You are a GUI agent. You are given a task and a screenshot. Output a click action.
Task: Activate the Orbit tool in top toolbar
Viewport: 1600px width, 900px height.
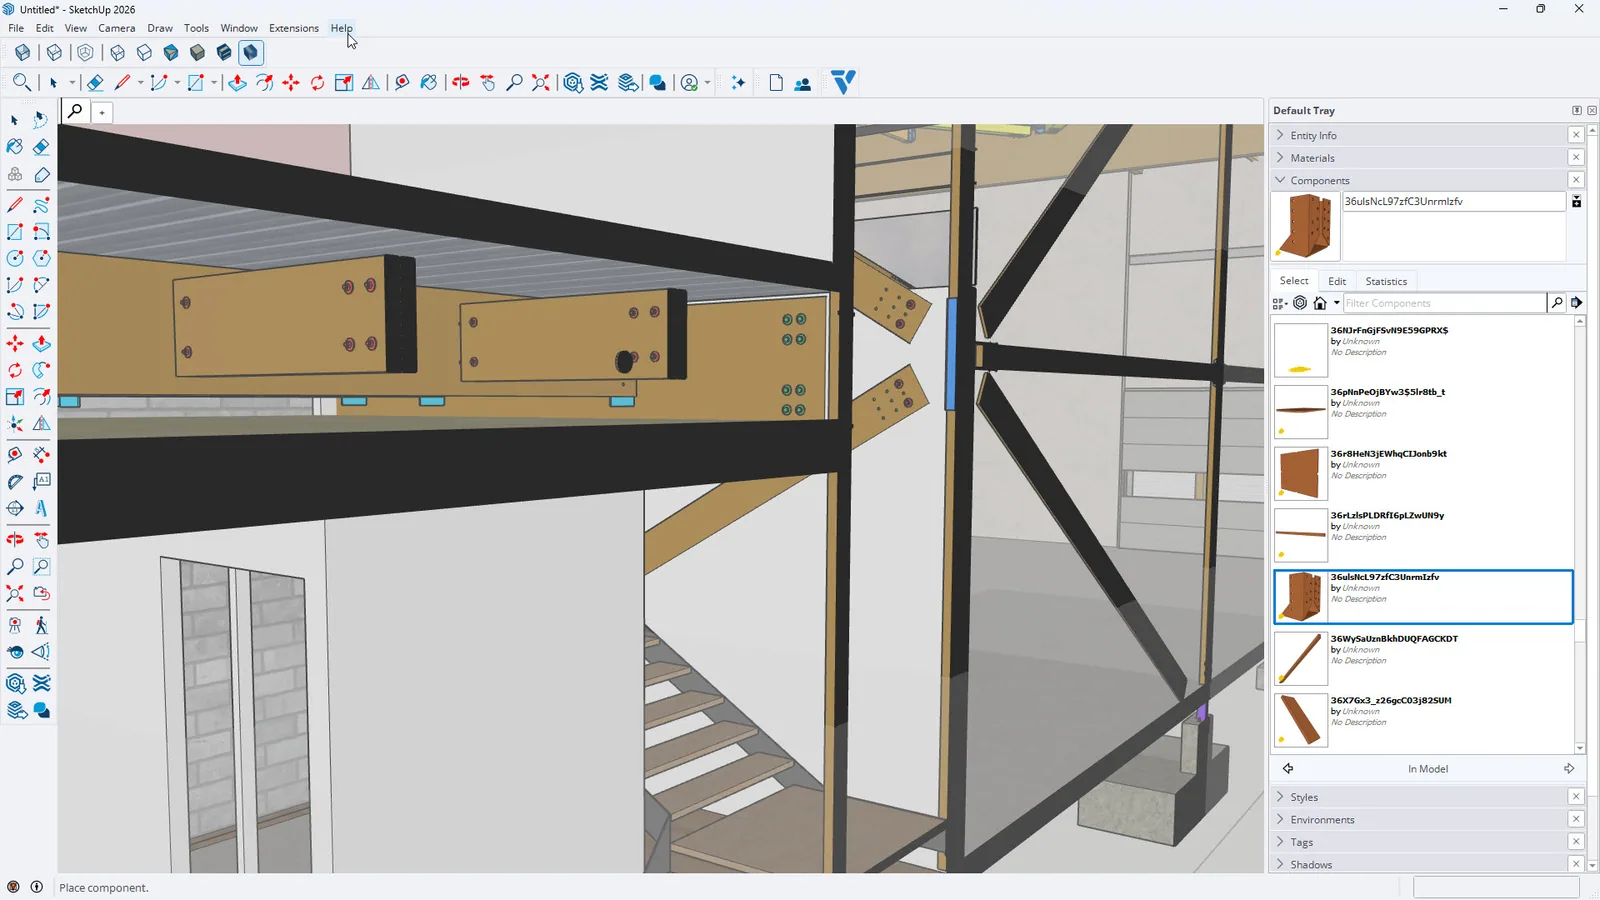pos(460,83)
